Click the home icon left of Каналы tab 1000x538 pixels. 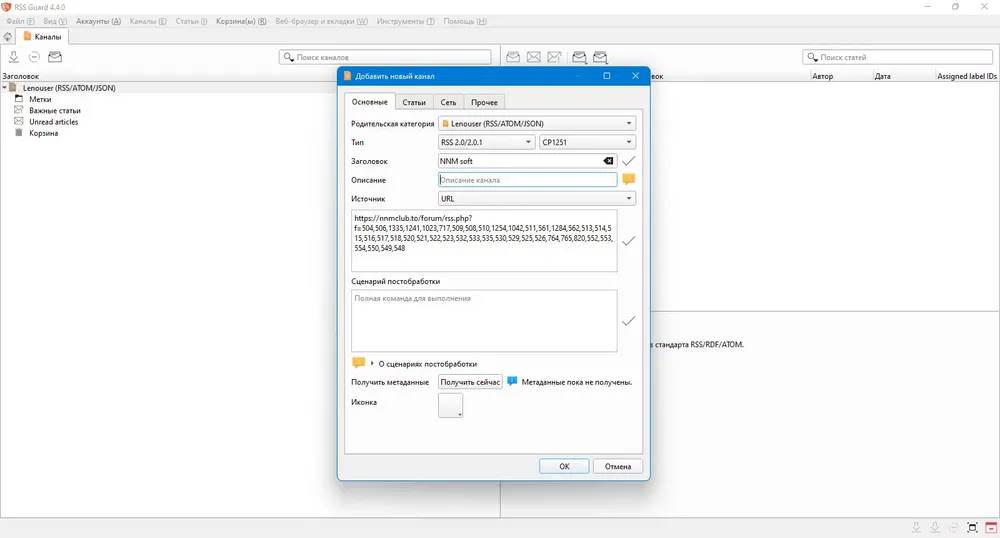tap(8, 37)
